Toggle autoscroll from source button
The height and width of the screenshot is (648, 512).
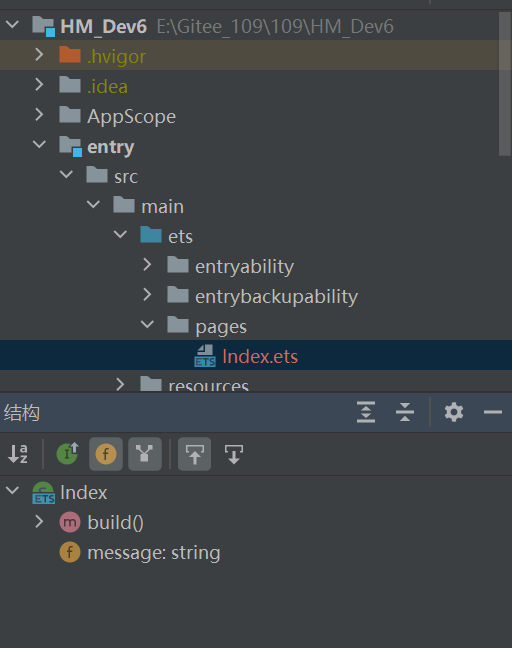(x=234, y=454)
